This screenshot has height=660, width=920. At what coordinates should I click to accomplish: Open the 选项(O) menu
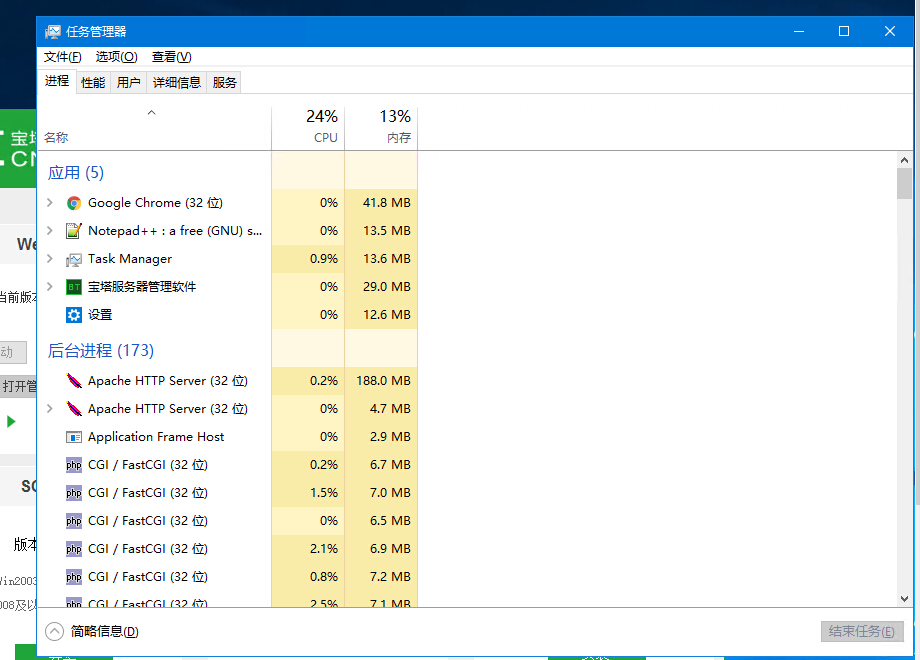(116, 57)
